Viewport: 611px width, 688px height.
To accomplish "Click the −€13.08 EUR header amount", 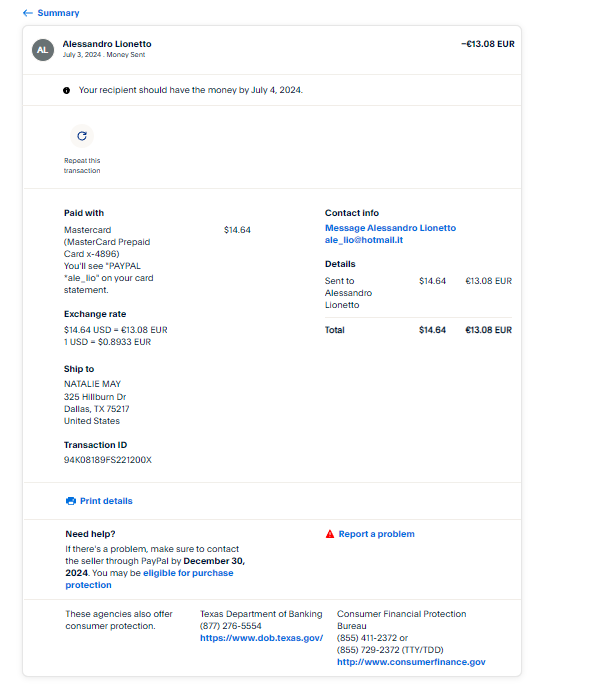I will tap(488, 44).
